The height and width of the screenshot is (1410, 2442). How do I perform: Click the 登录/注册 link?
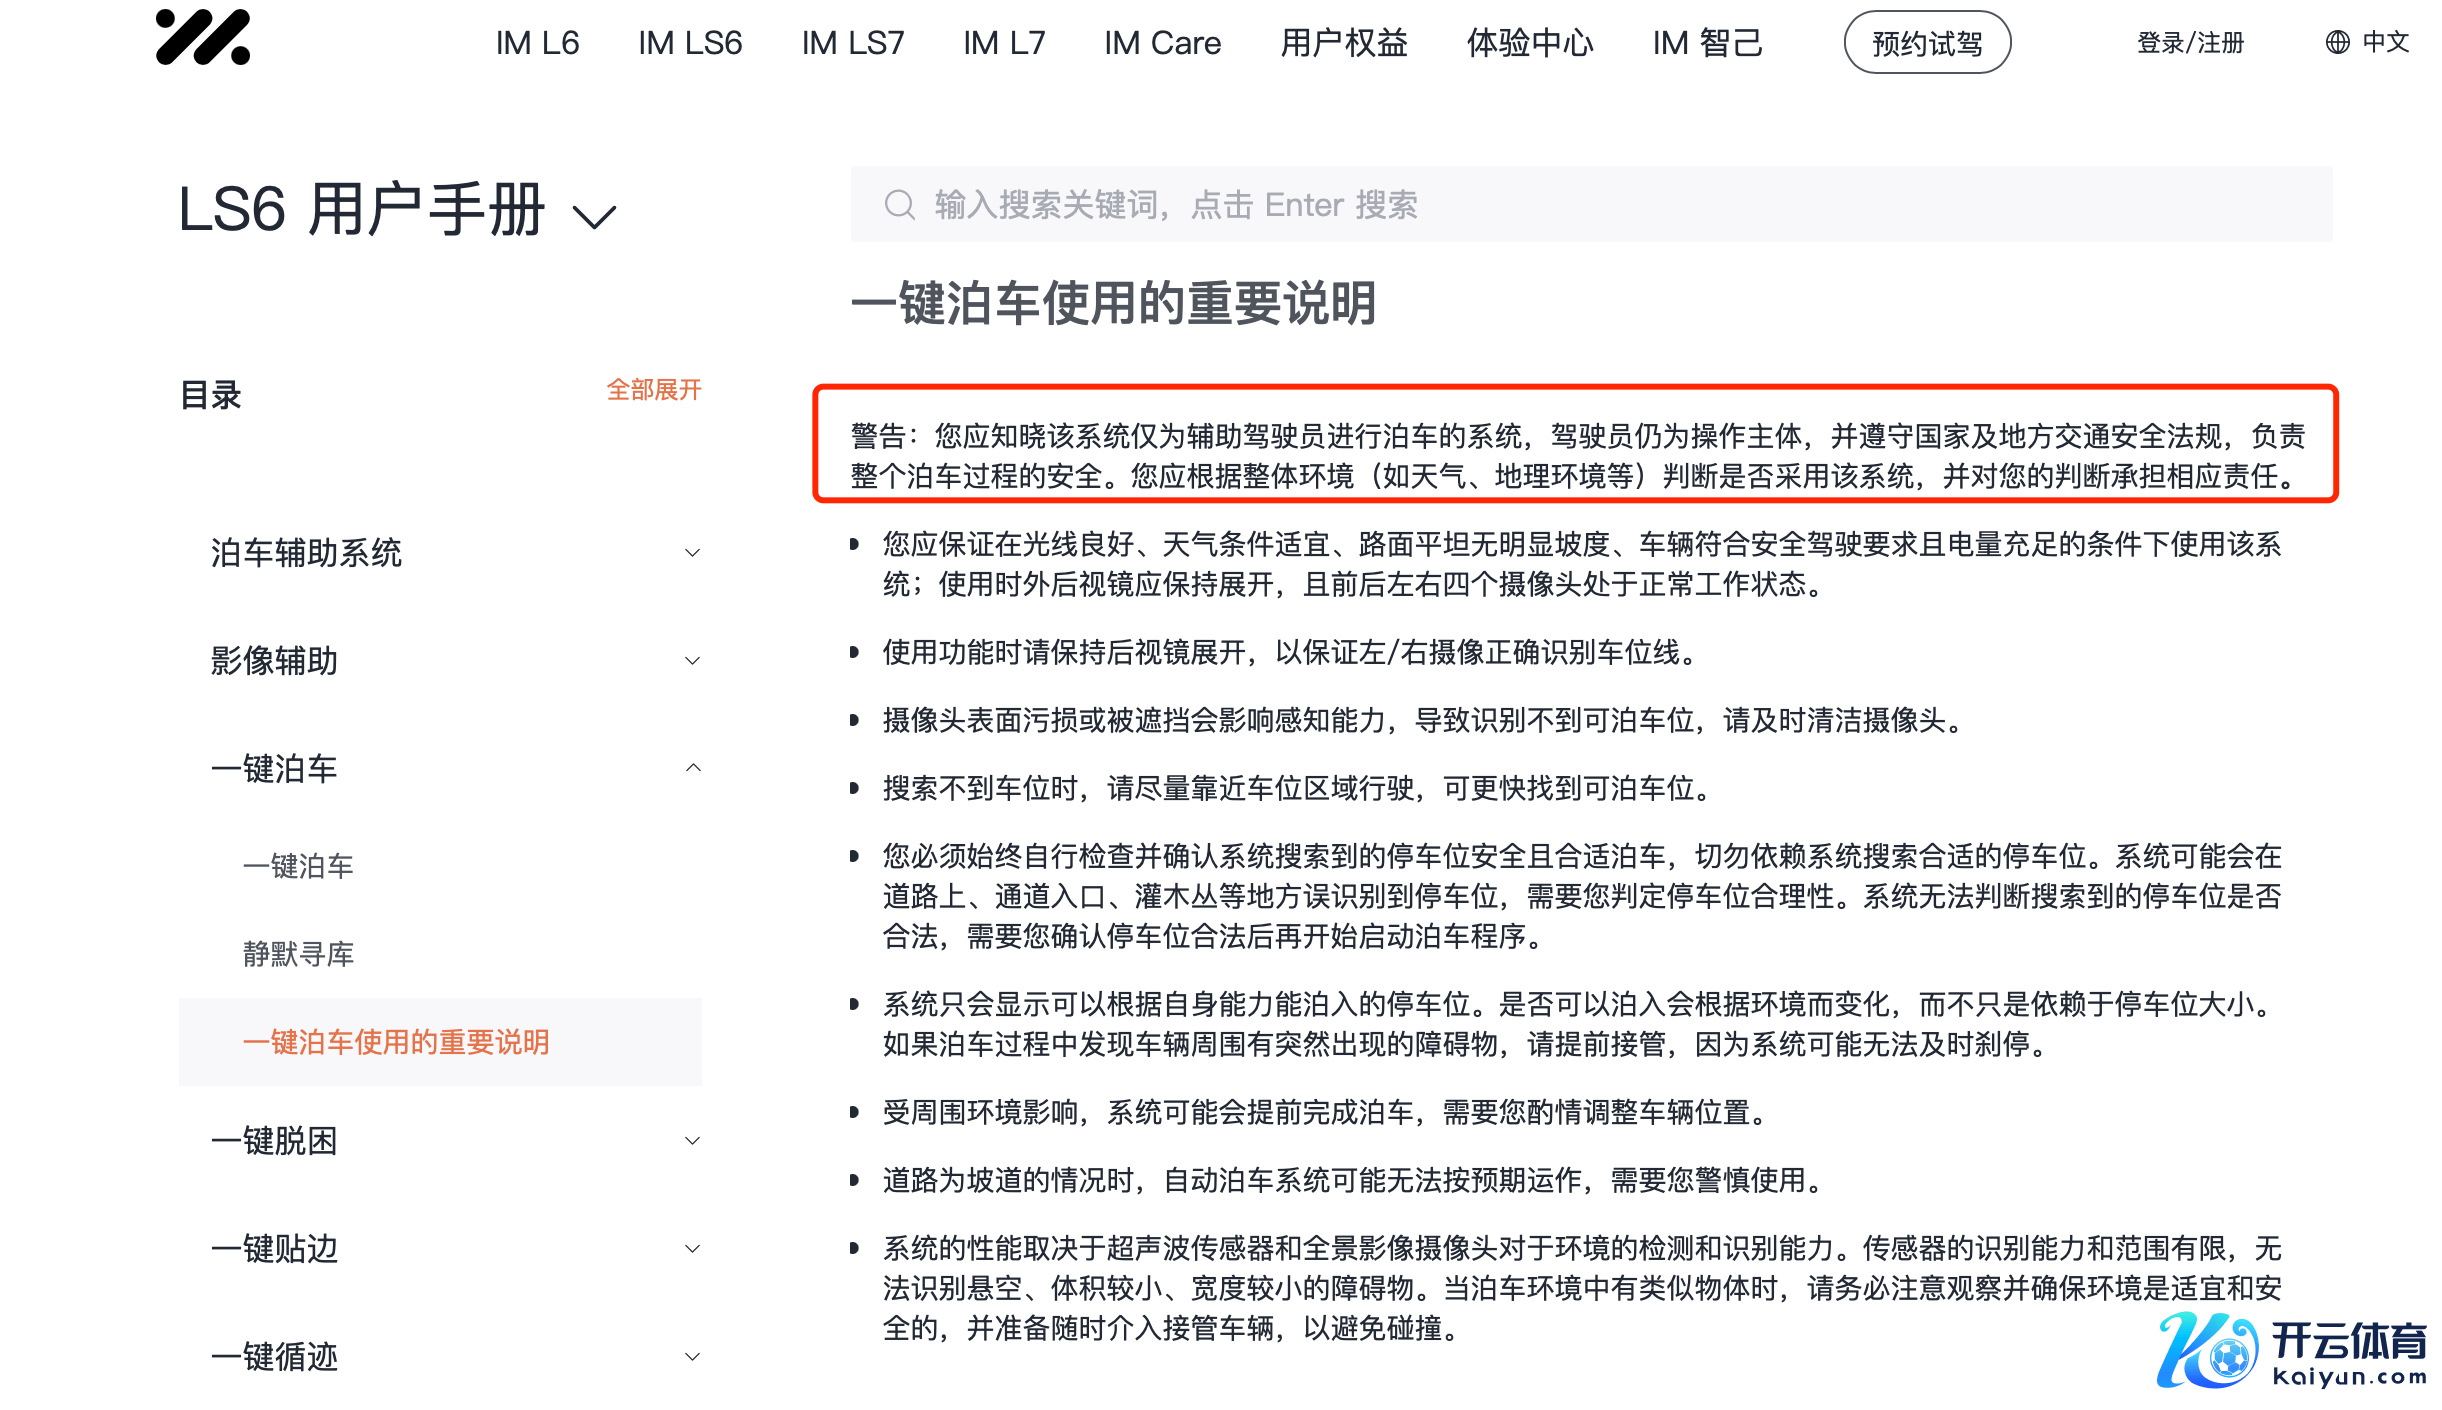2190,43
